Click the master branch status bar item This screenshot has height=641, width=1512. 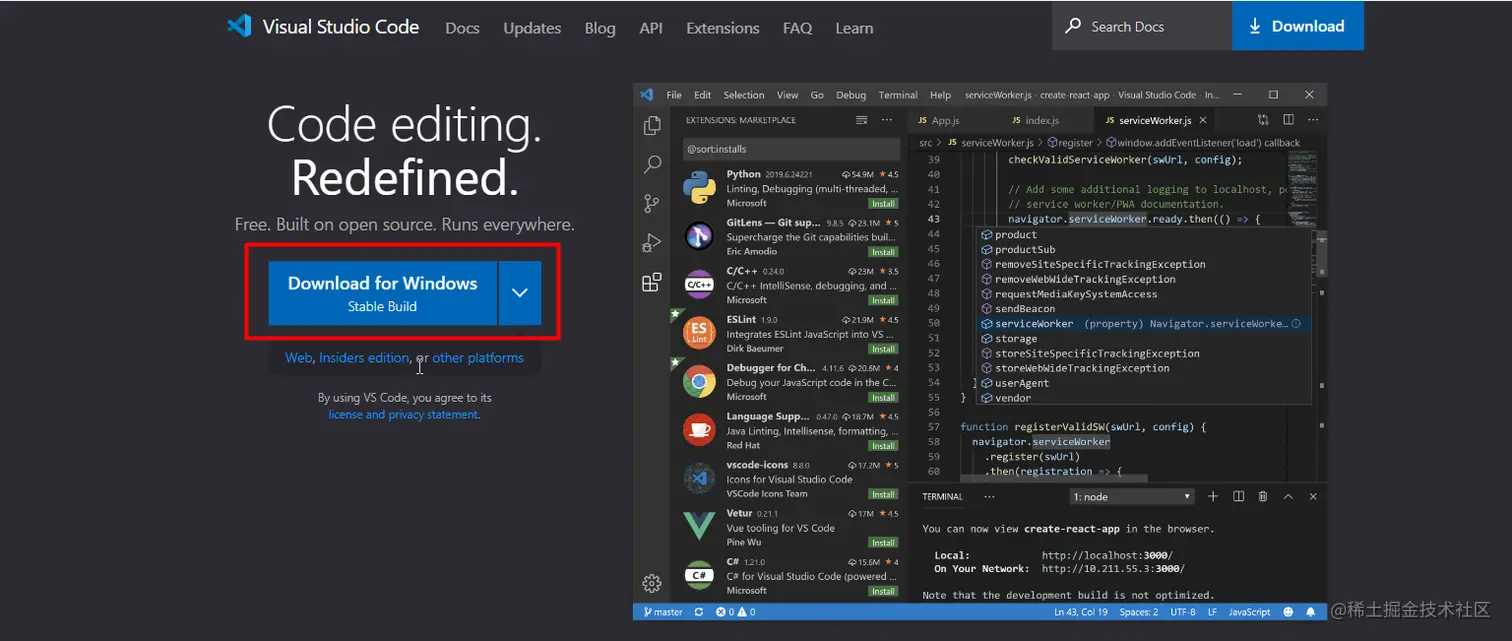(x=663, y=612)
